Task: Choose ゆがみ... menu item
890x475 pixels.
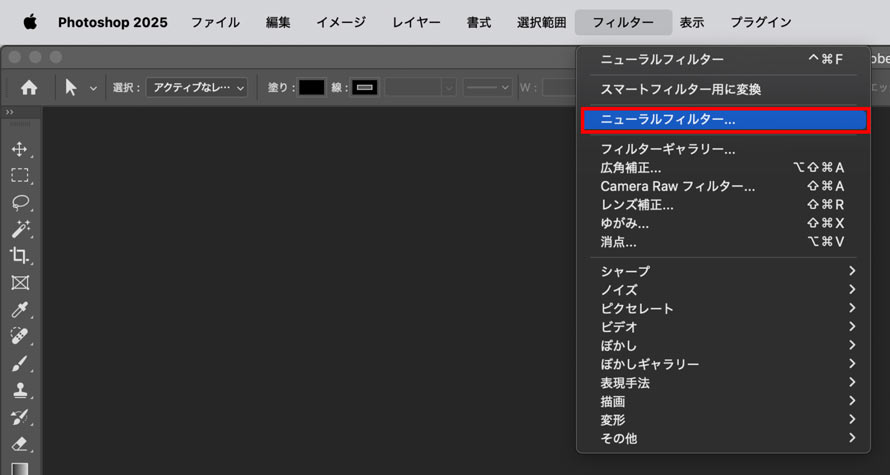Action: coord(723,224)
